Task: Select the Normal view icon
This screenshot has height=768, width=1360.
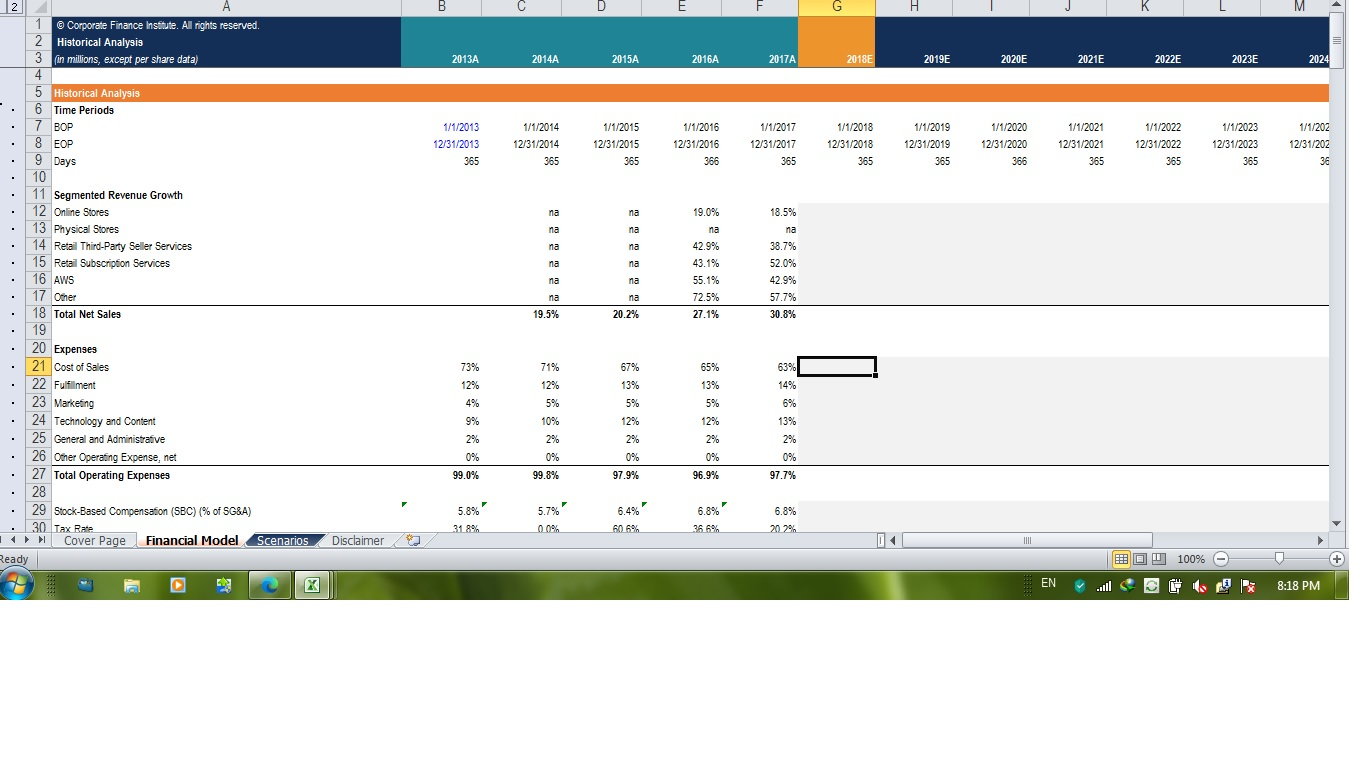Action: [1121, 558]
